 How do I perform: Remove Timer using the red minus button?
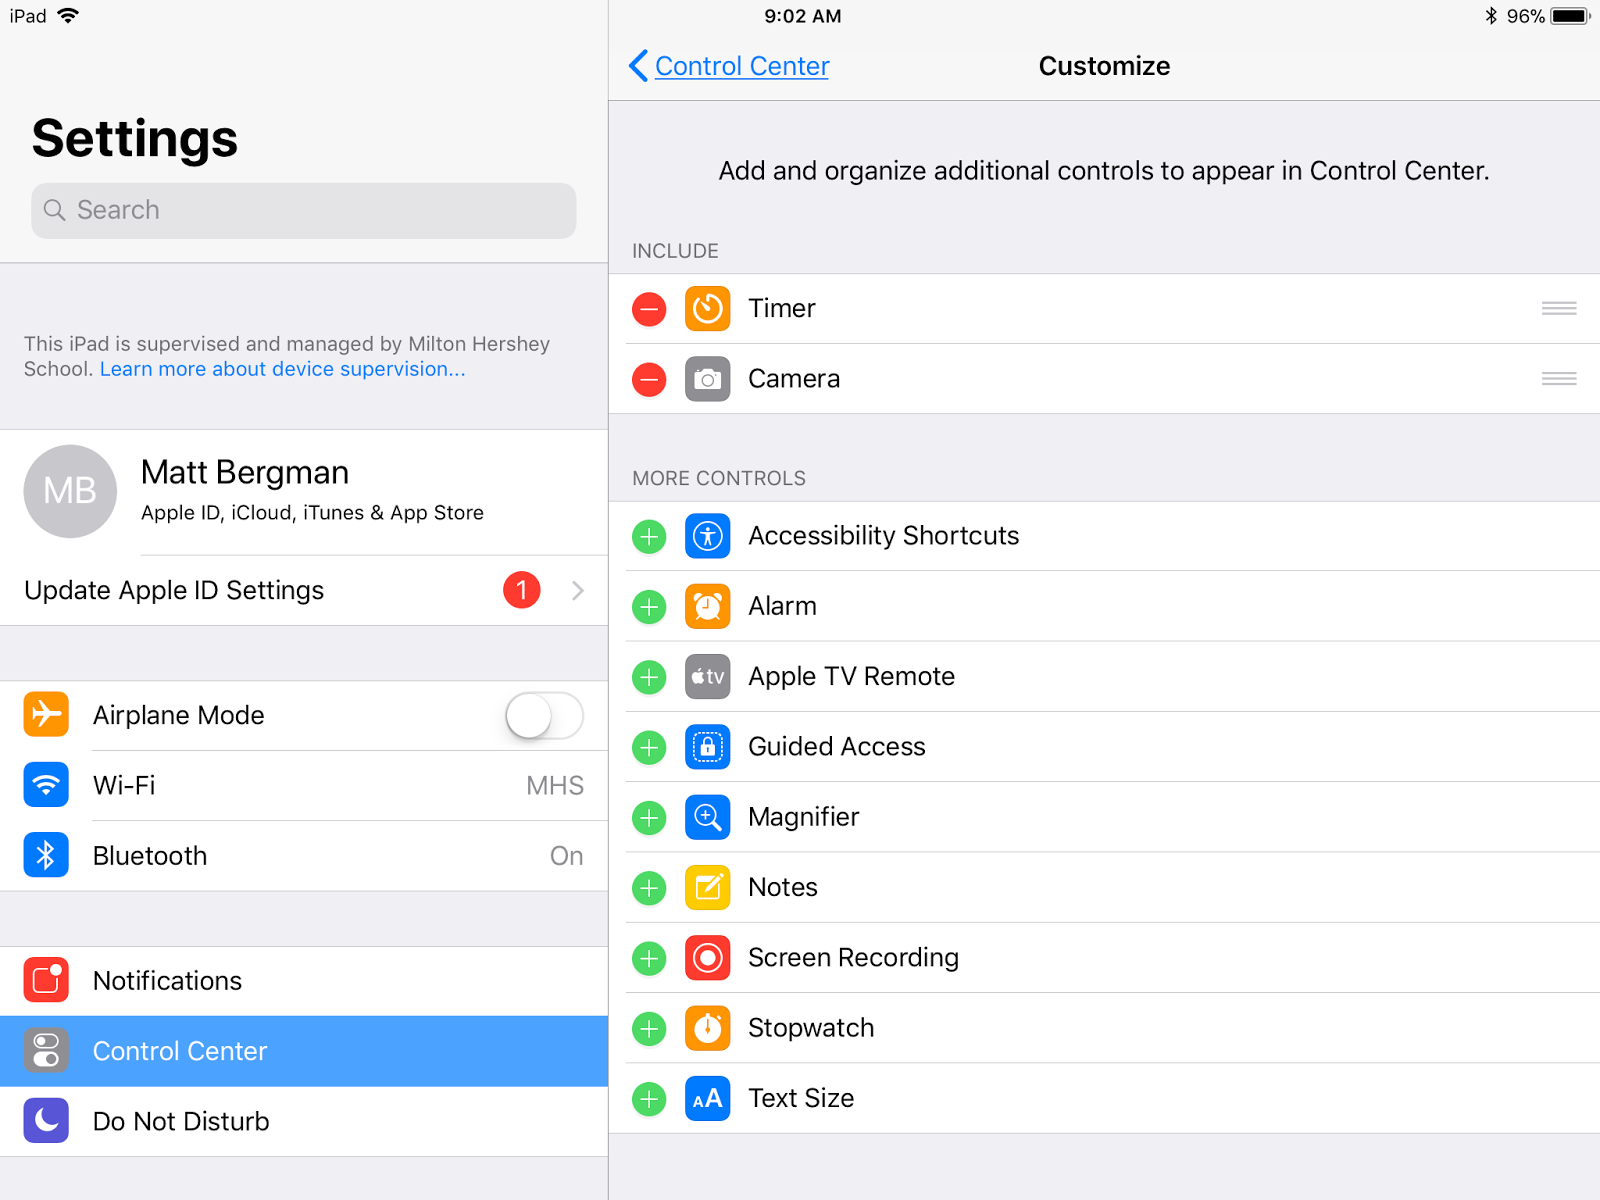tap(649, 309)
